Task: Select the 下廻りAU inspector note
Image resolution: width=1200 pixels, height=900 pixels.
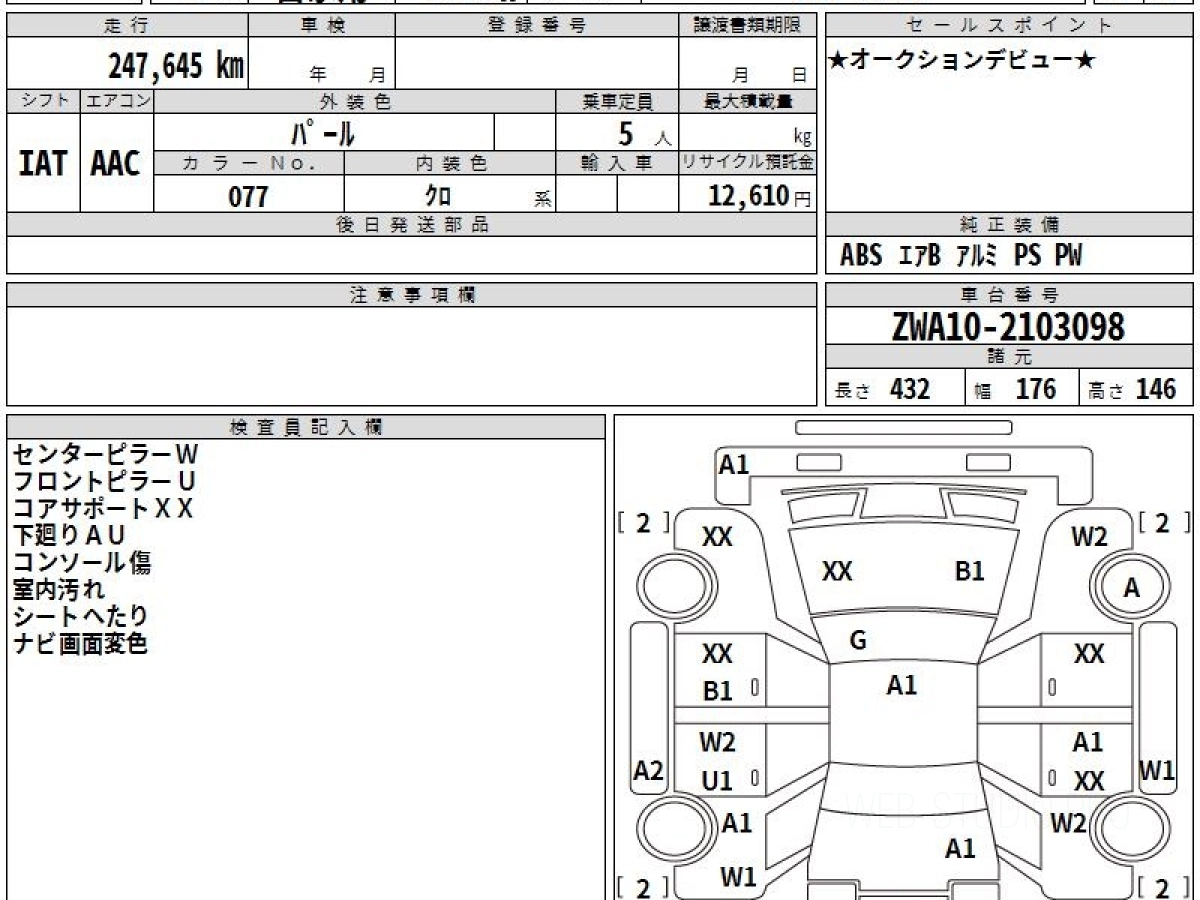Action: coord(69,535)
